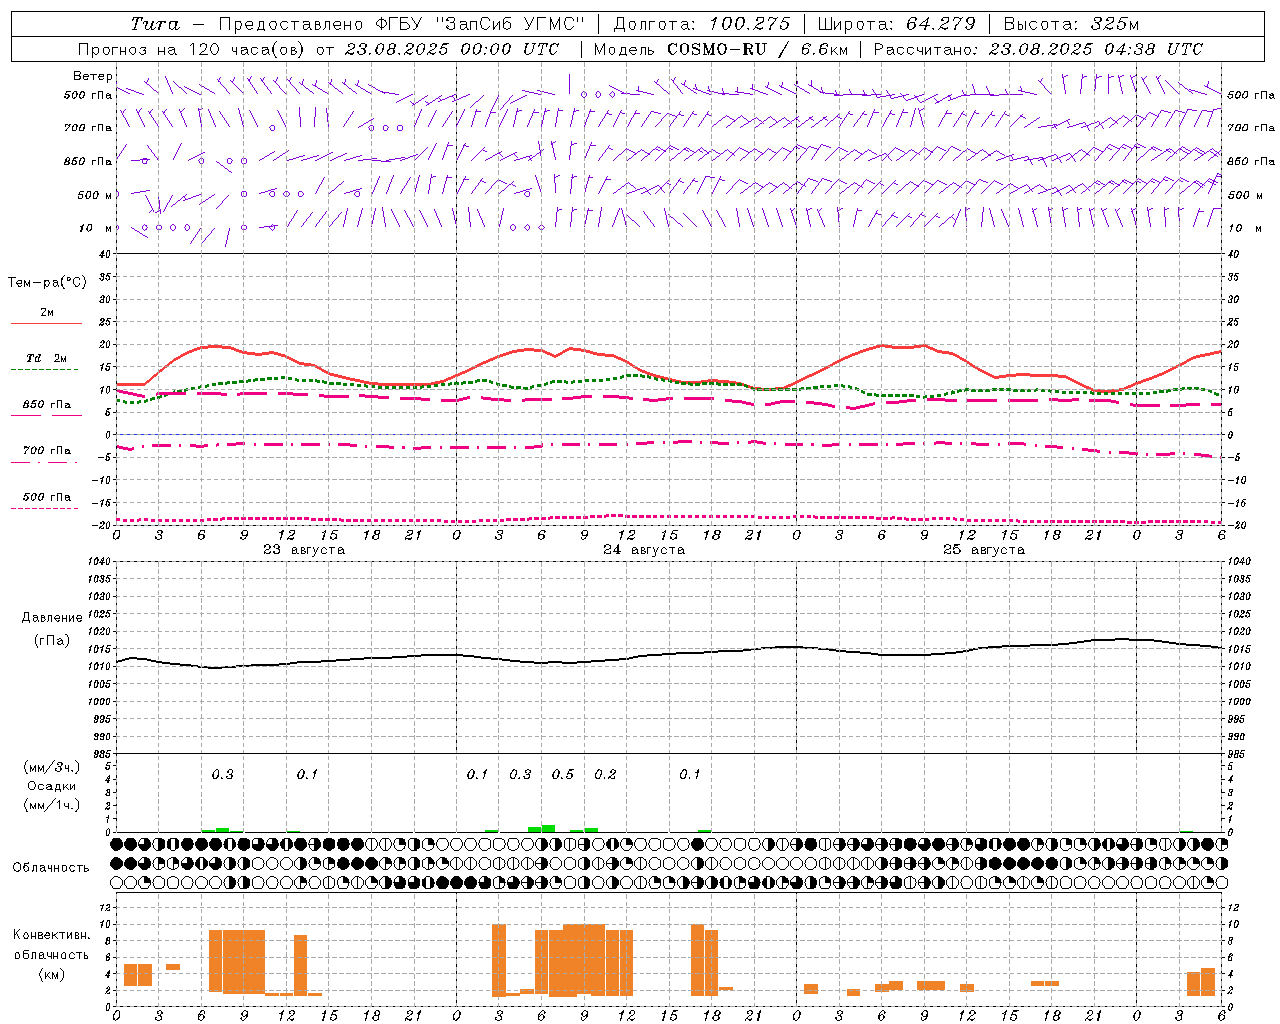Image resolution: width=1280 pixels, height=1024 pixels.
Task: Click temperature legend's "700 гПа" label
Action: point(47,450)
